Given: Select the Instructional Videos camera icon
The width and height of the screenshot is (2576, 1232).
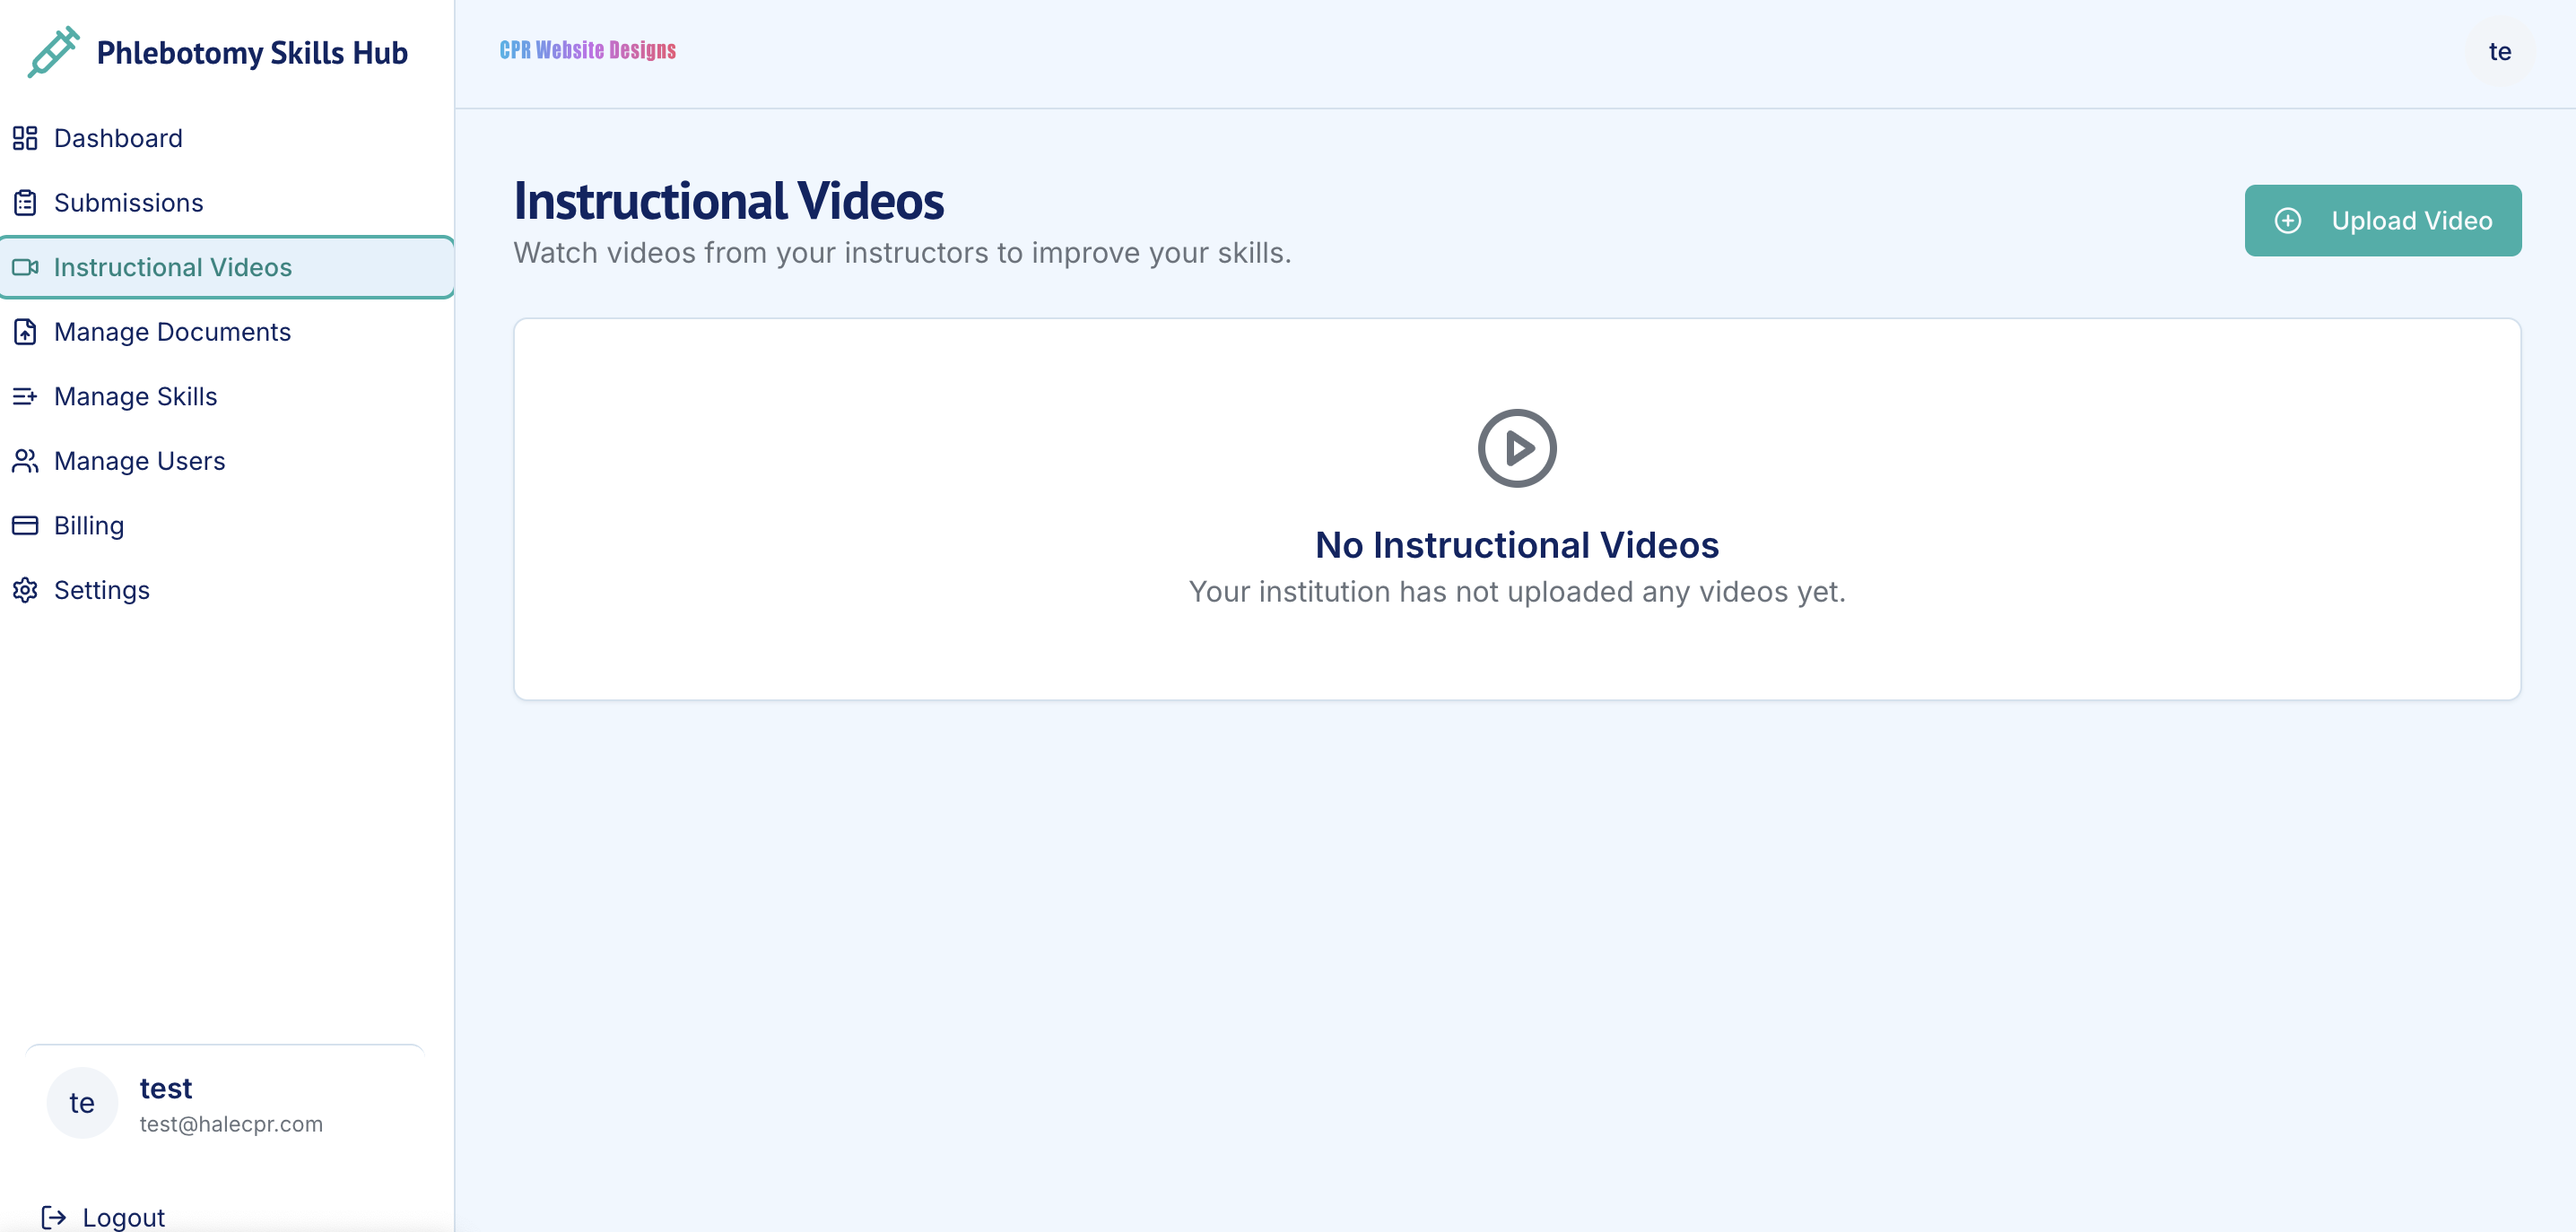Looking at the screenshot, I should 25,267.
